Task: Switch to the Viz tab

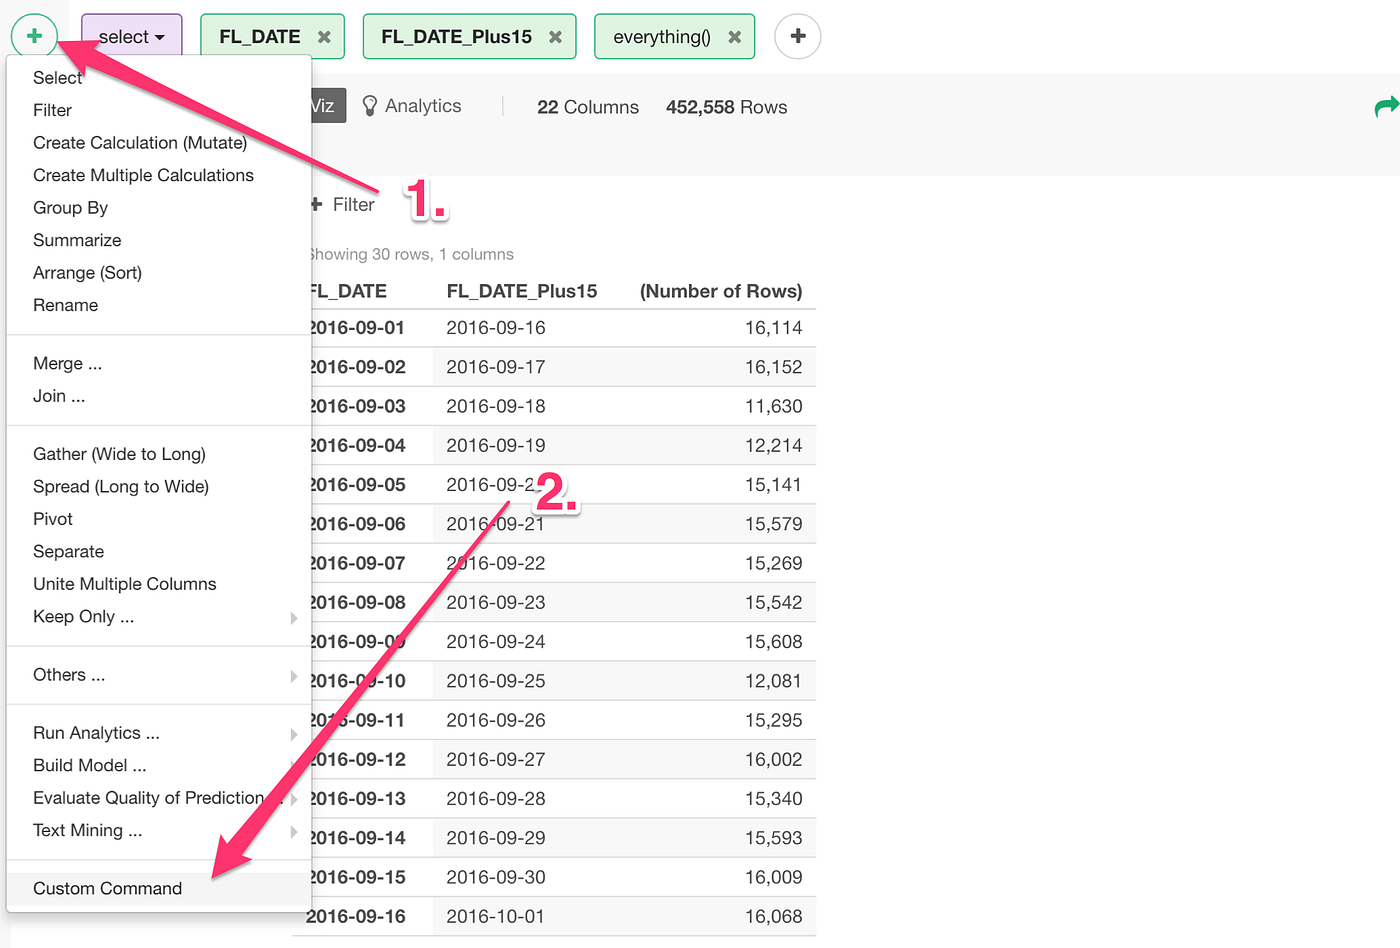Action: pyautogui.click(x=327, y=106)
